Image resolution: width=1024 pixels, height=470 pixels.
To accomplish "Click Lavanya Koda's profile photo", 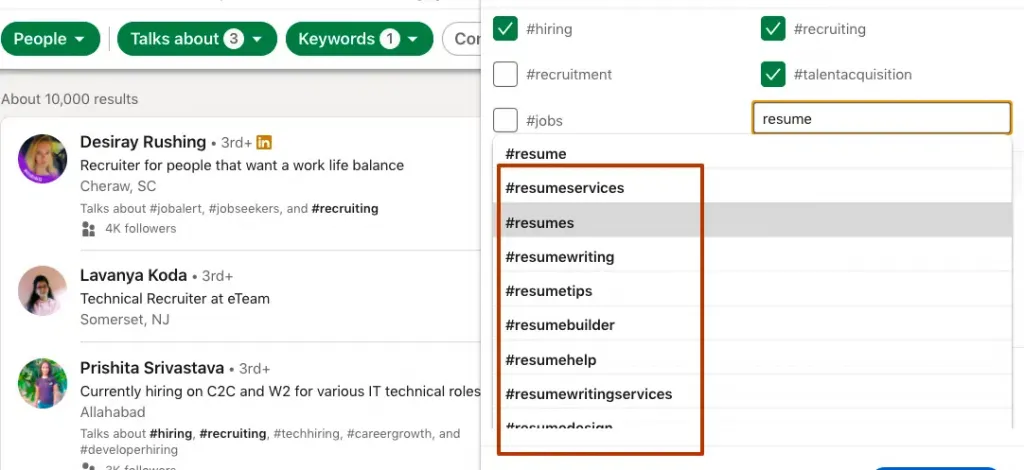I will tap(42, 290).
